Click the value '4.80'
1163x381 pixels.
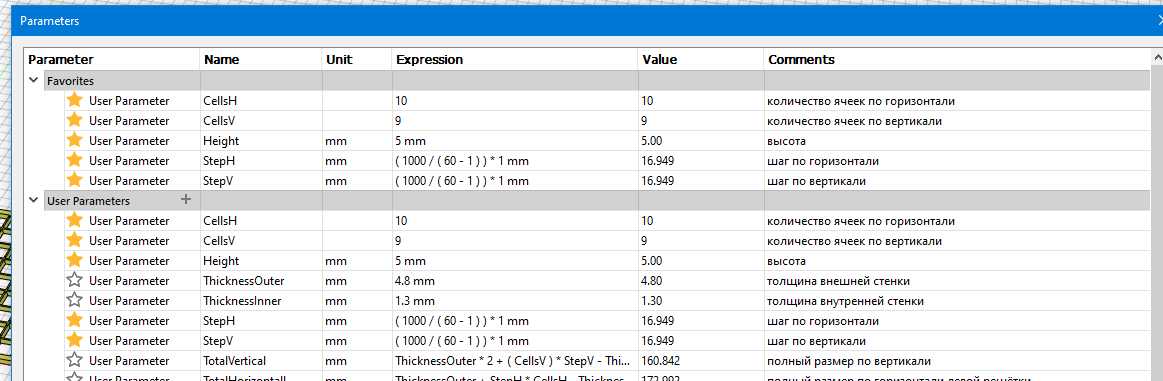click(652, 281)
